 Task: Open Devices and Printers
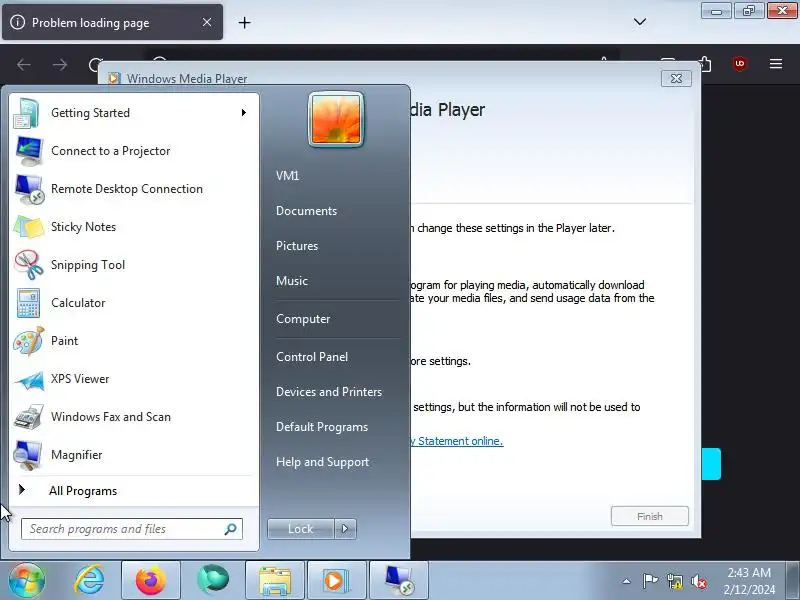coord(329,392)
